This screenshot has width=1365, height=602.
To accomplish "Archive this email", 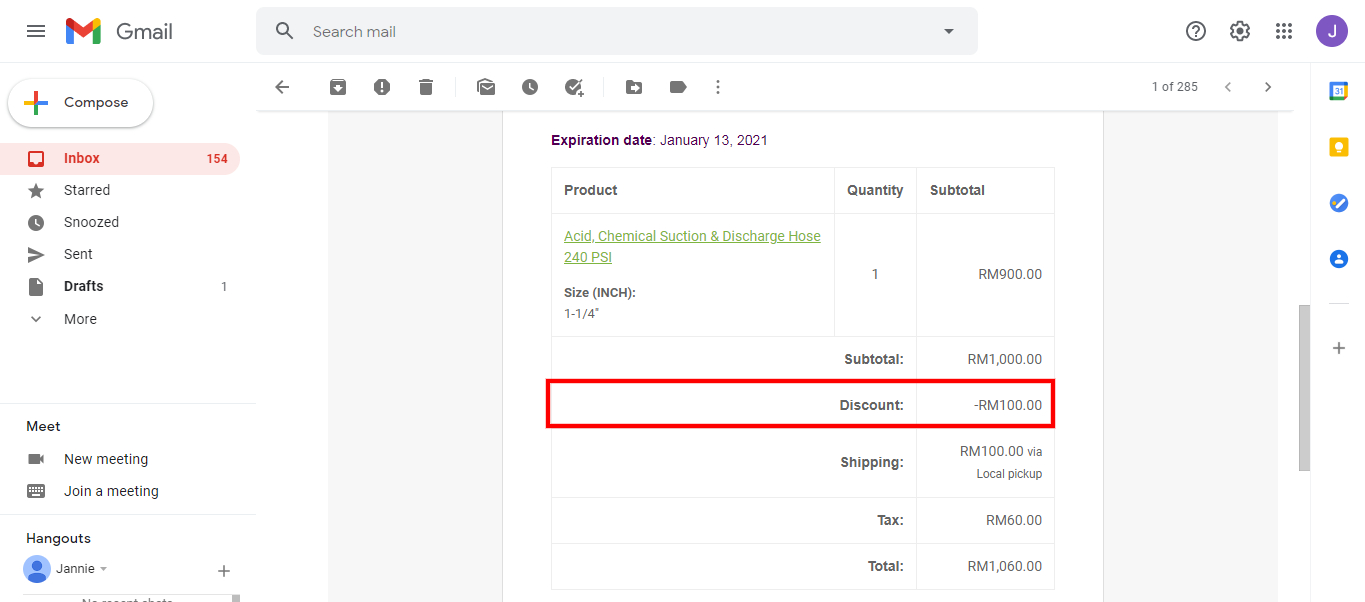I will pos(338,87).
